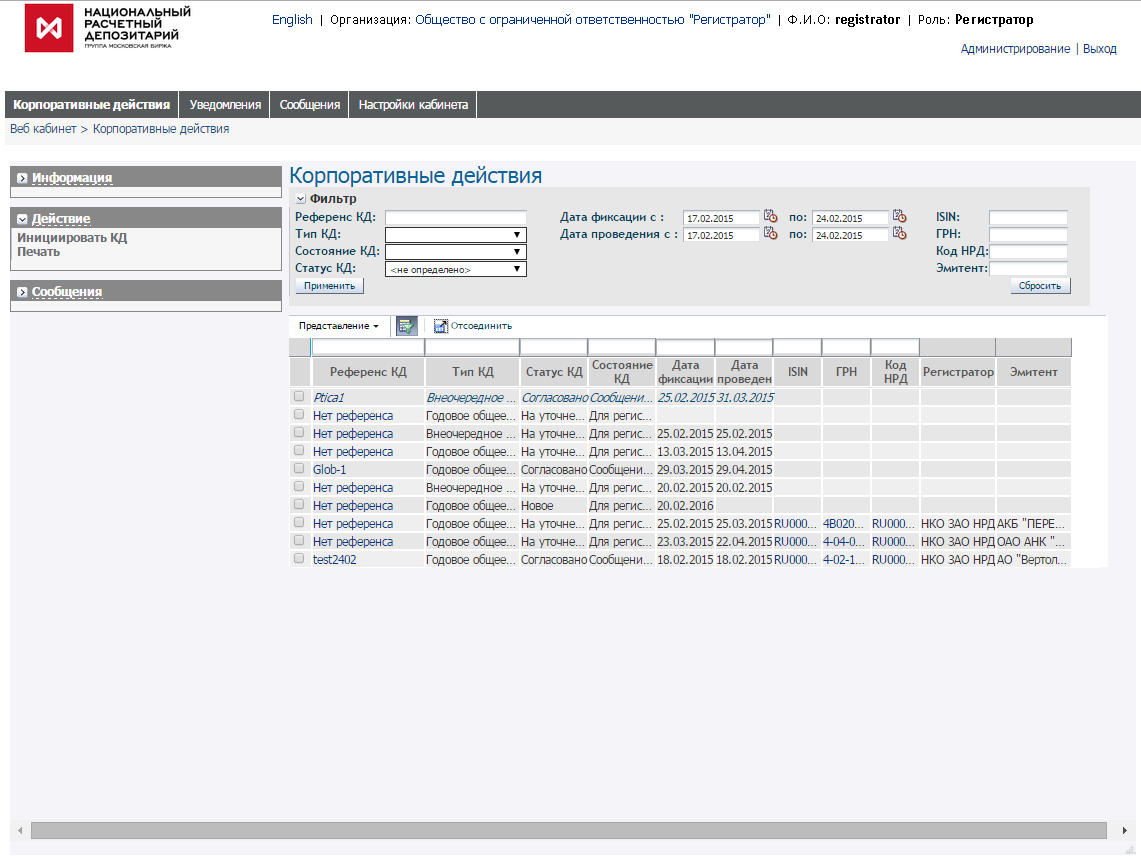Image resolution: width=1141 pixels, height=857 pixels.
Task: Switch to the Уведомления tab
Action: coord(225,105)
